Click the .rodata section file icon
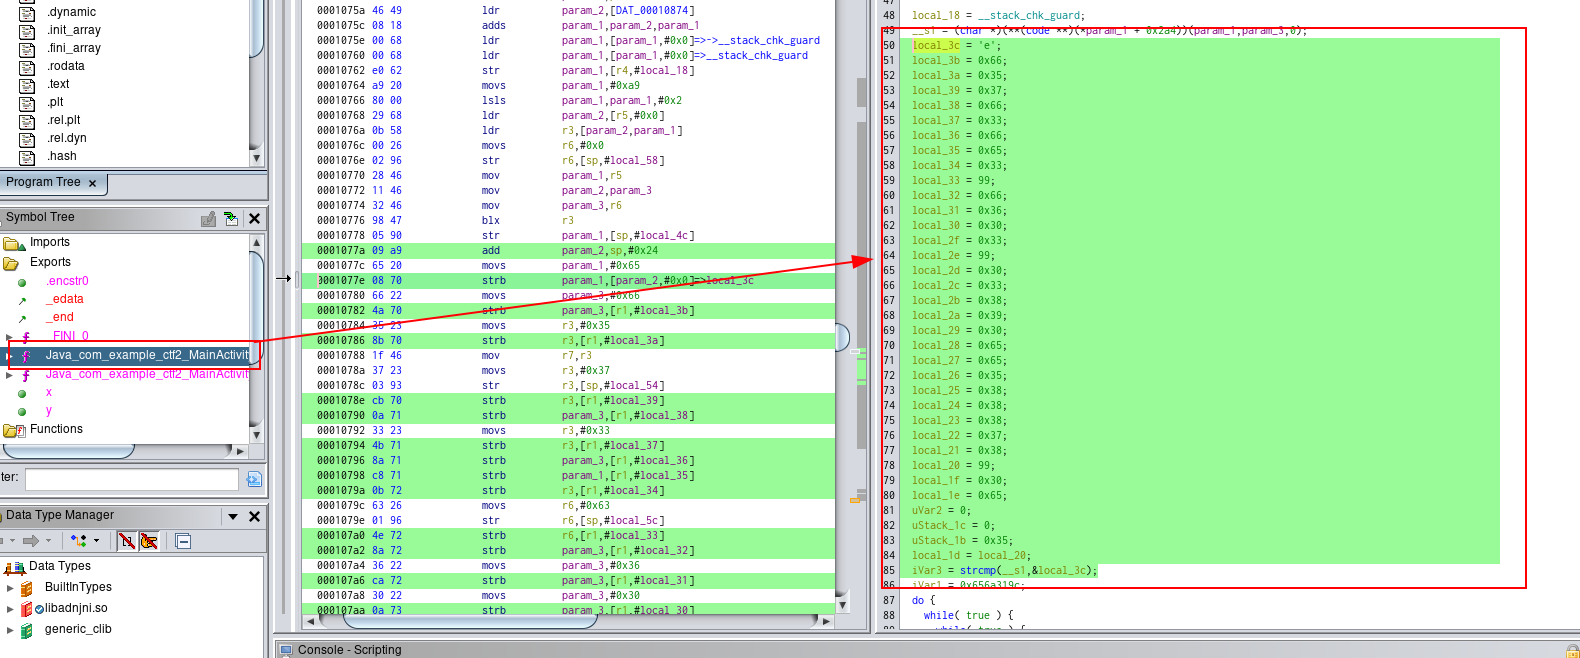 tap(28, 66)
